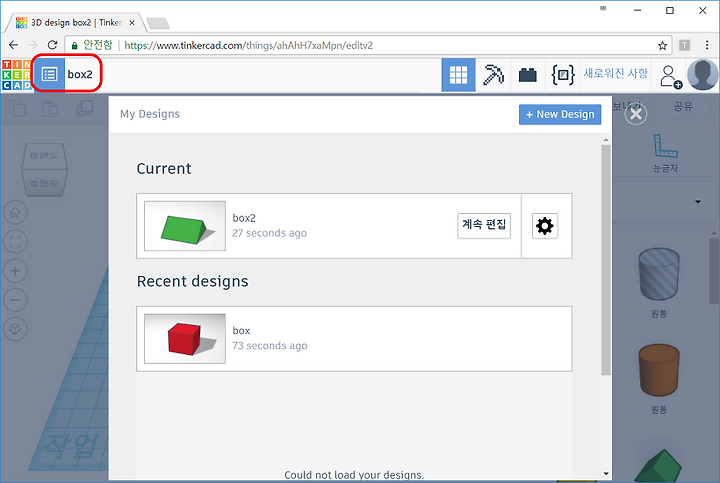This screenshot has height=483, width=720.
Task: Click the 새로워진 사항 link
Action: (x=615, y=73)
